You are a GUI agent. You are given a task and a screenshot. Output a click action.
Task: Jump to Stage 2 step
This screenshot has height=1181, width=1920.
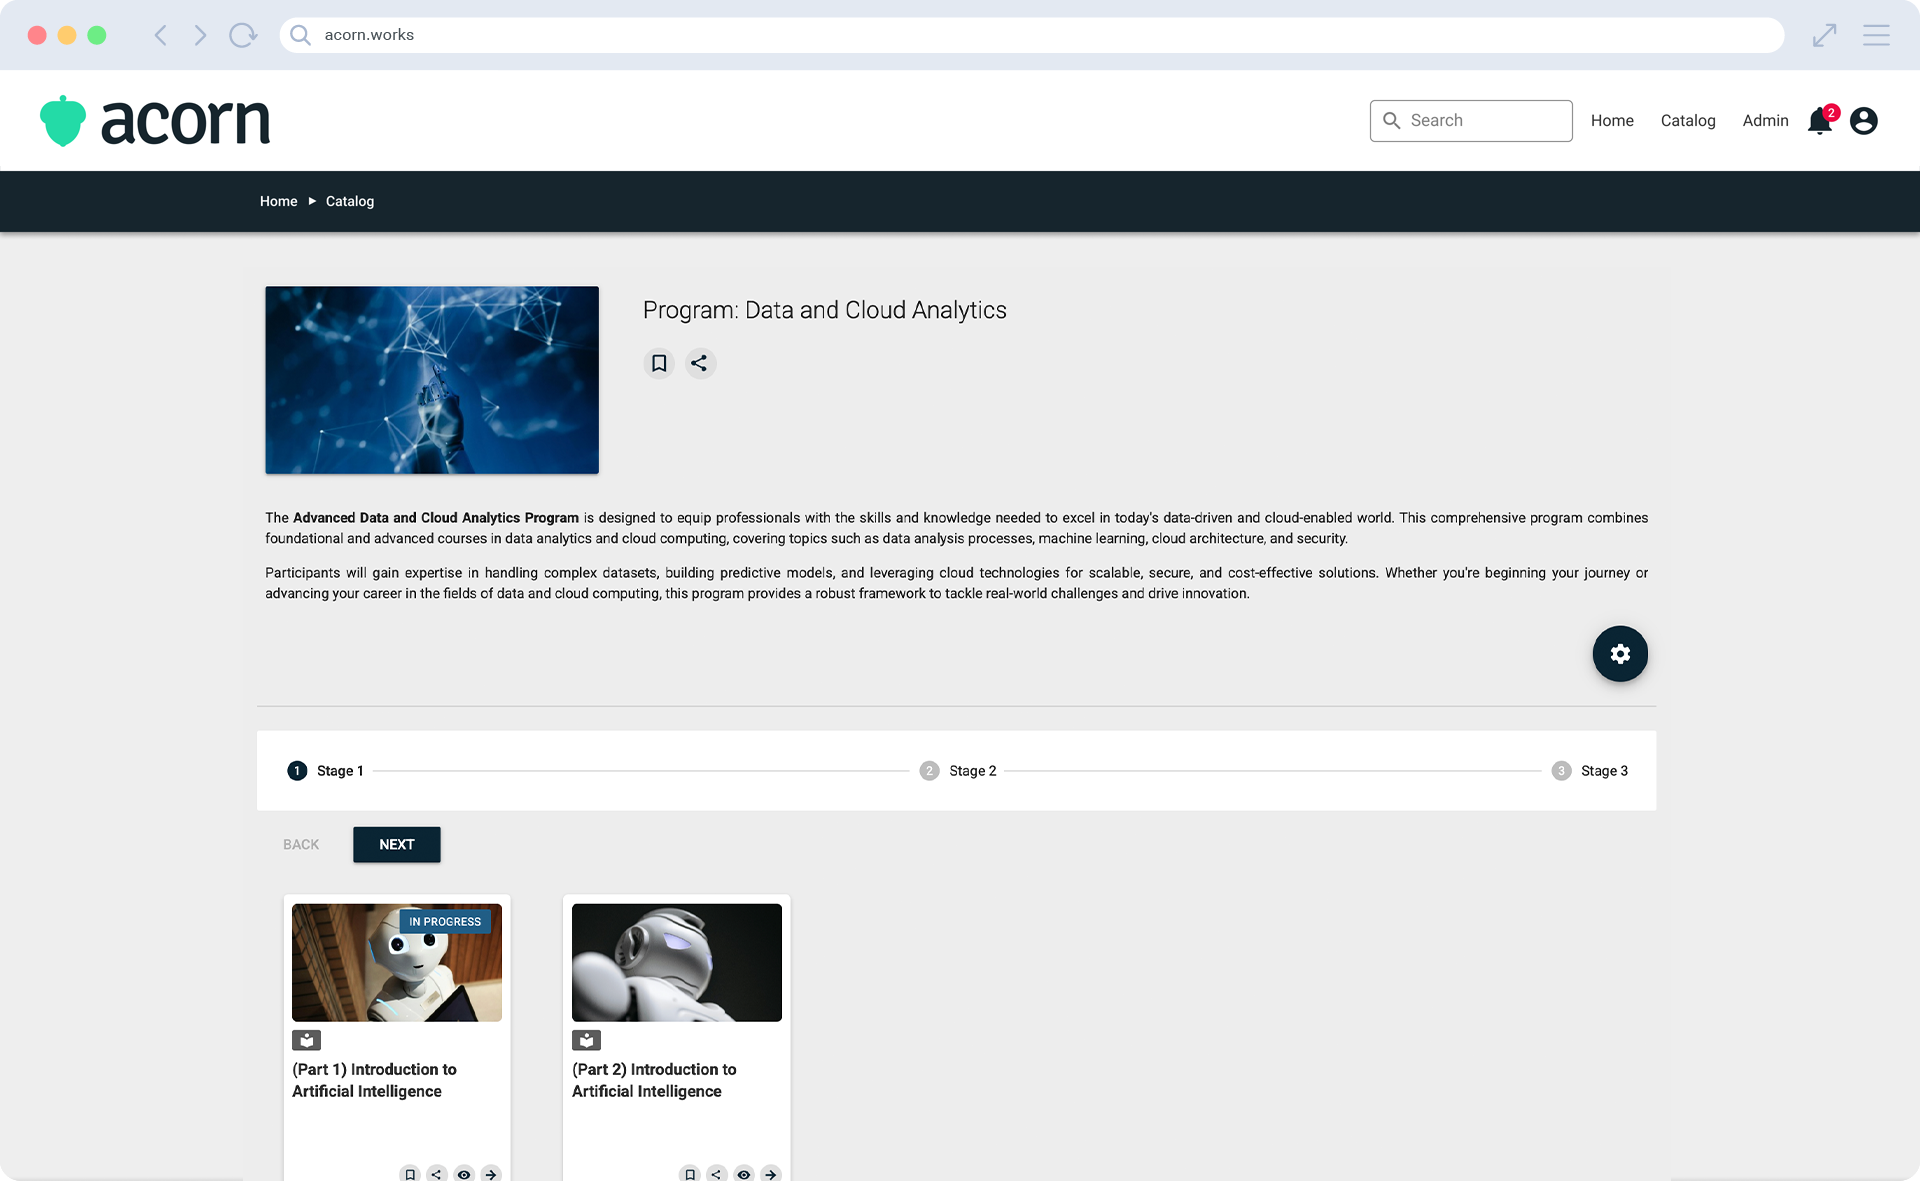point(958,771)
